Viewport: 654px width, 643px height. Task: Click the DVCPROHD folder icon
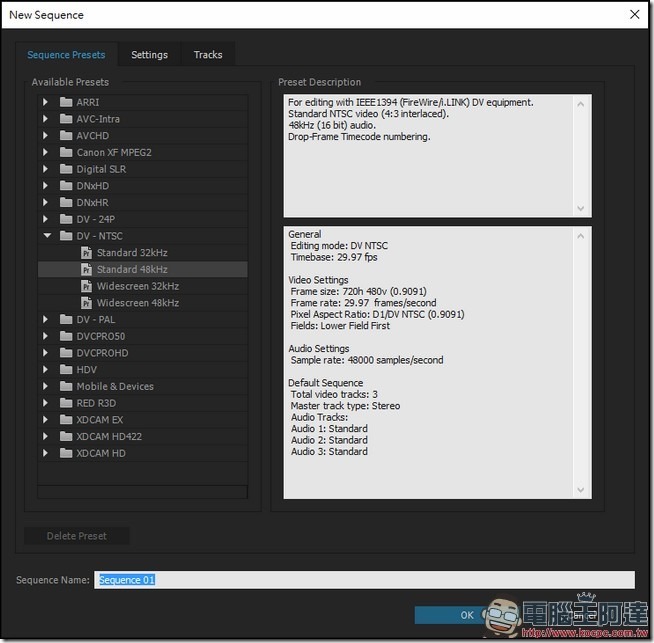click(x=66, y=353)
